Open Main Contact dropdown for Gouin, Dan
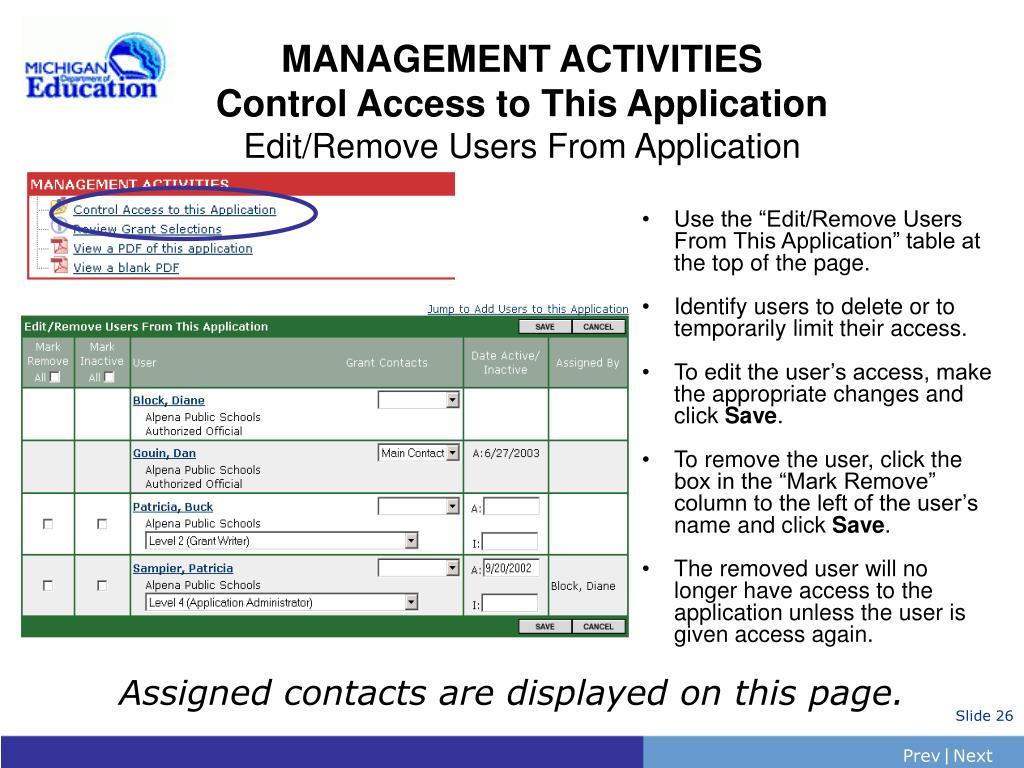This screenshot has width=1024, height=768. tap(419, 453)
